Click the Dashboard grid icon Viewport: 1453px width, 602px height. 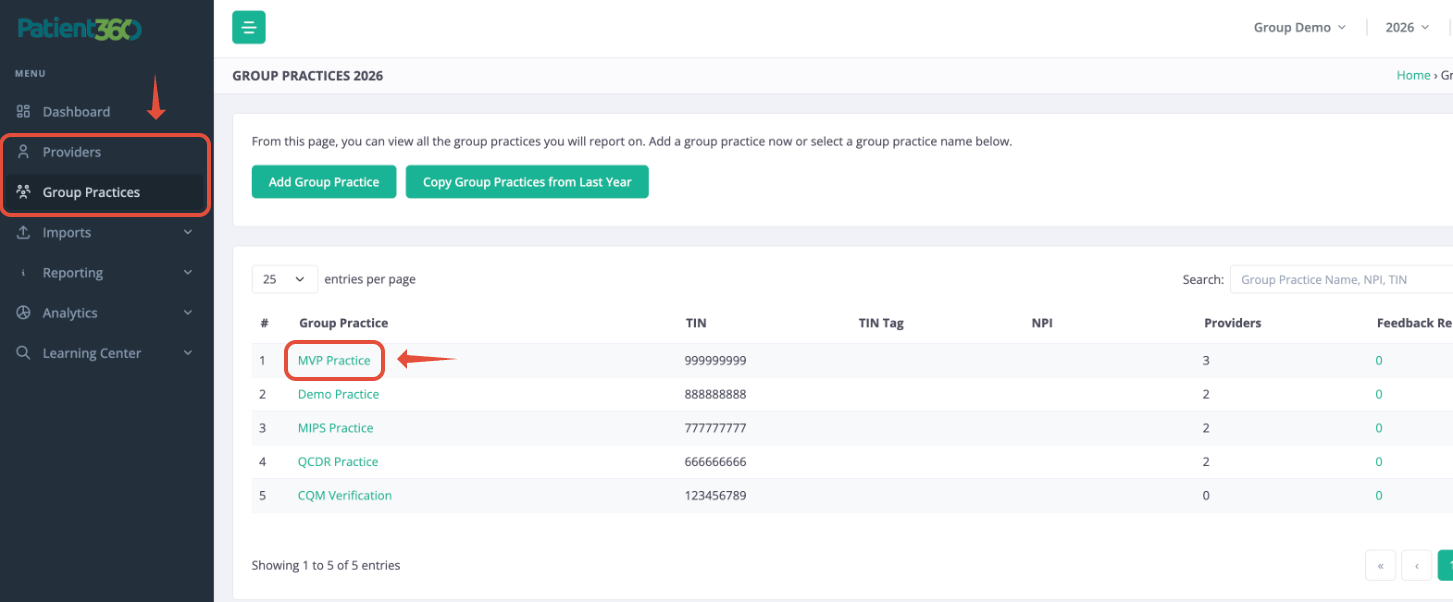[24, 111]
